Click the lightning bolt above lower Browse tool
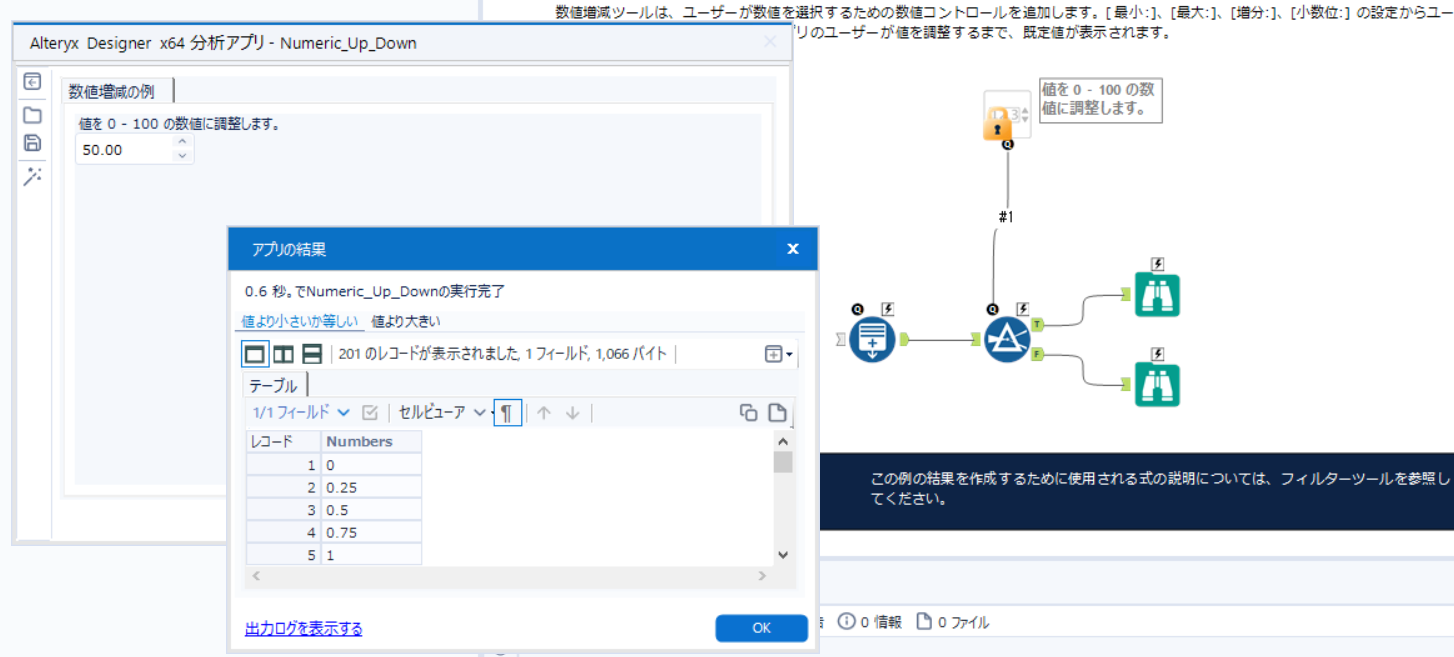This screenshot has width=1454, height=657. tap(1158, 354)
